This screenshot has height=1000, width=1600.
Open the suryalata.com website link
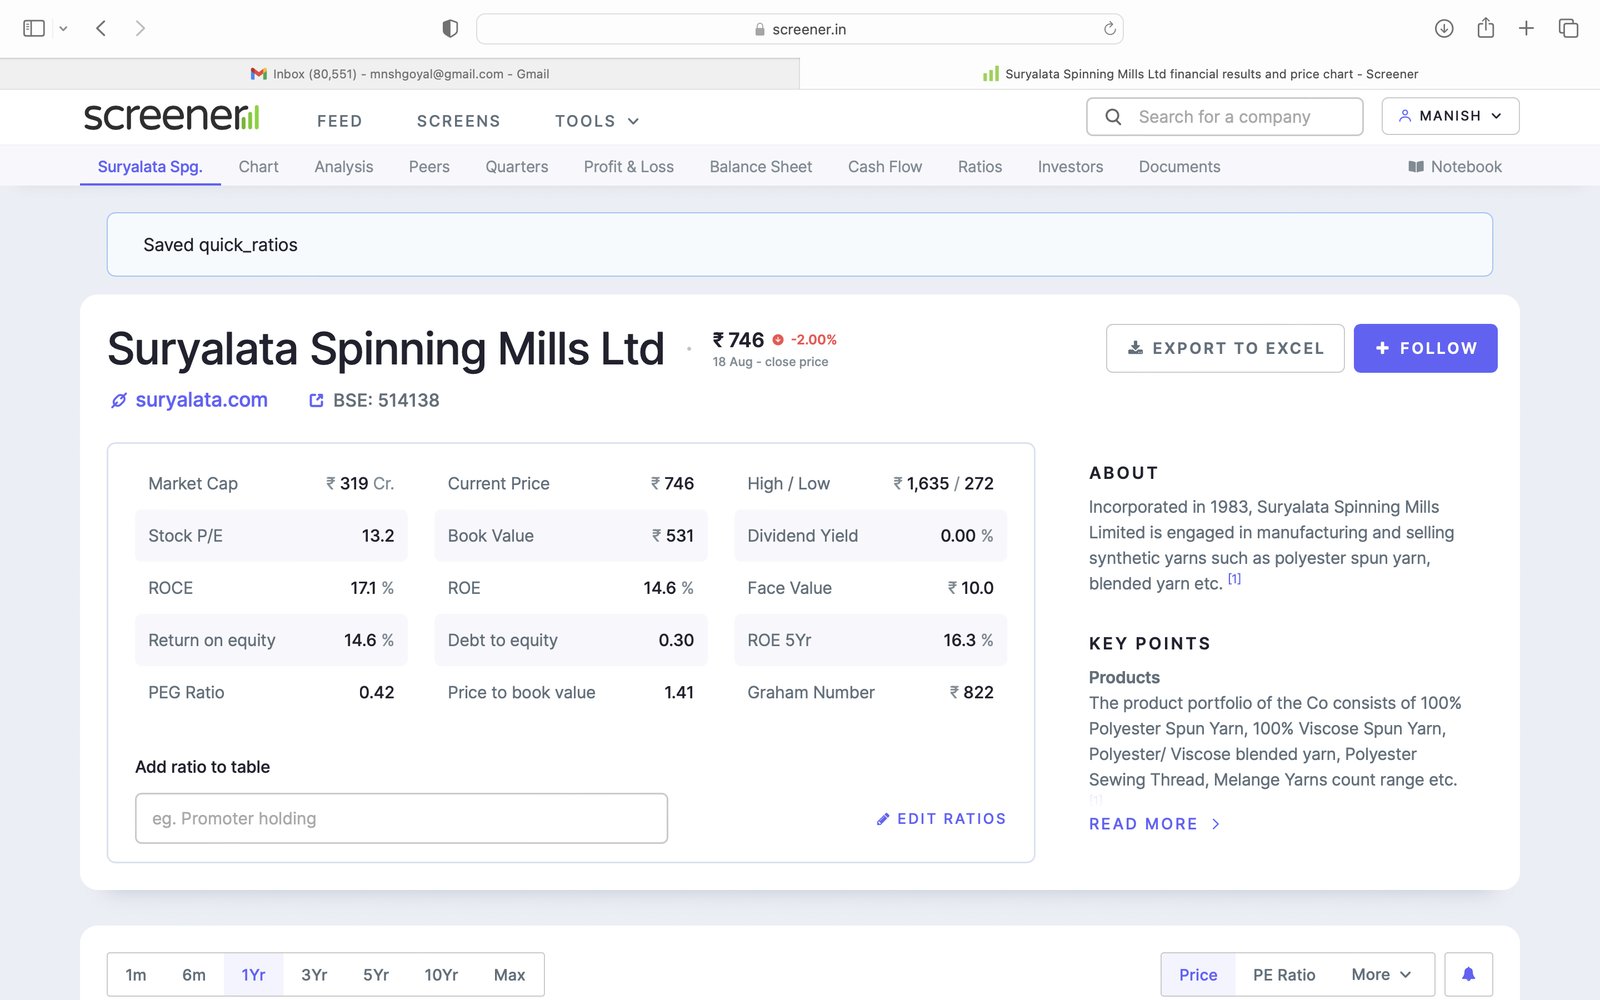pyautogui.click(x=201, y=400)
